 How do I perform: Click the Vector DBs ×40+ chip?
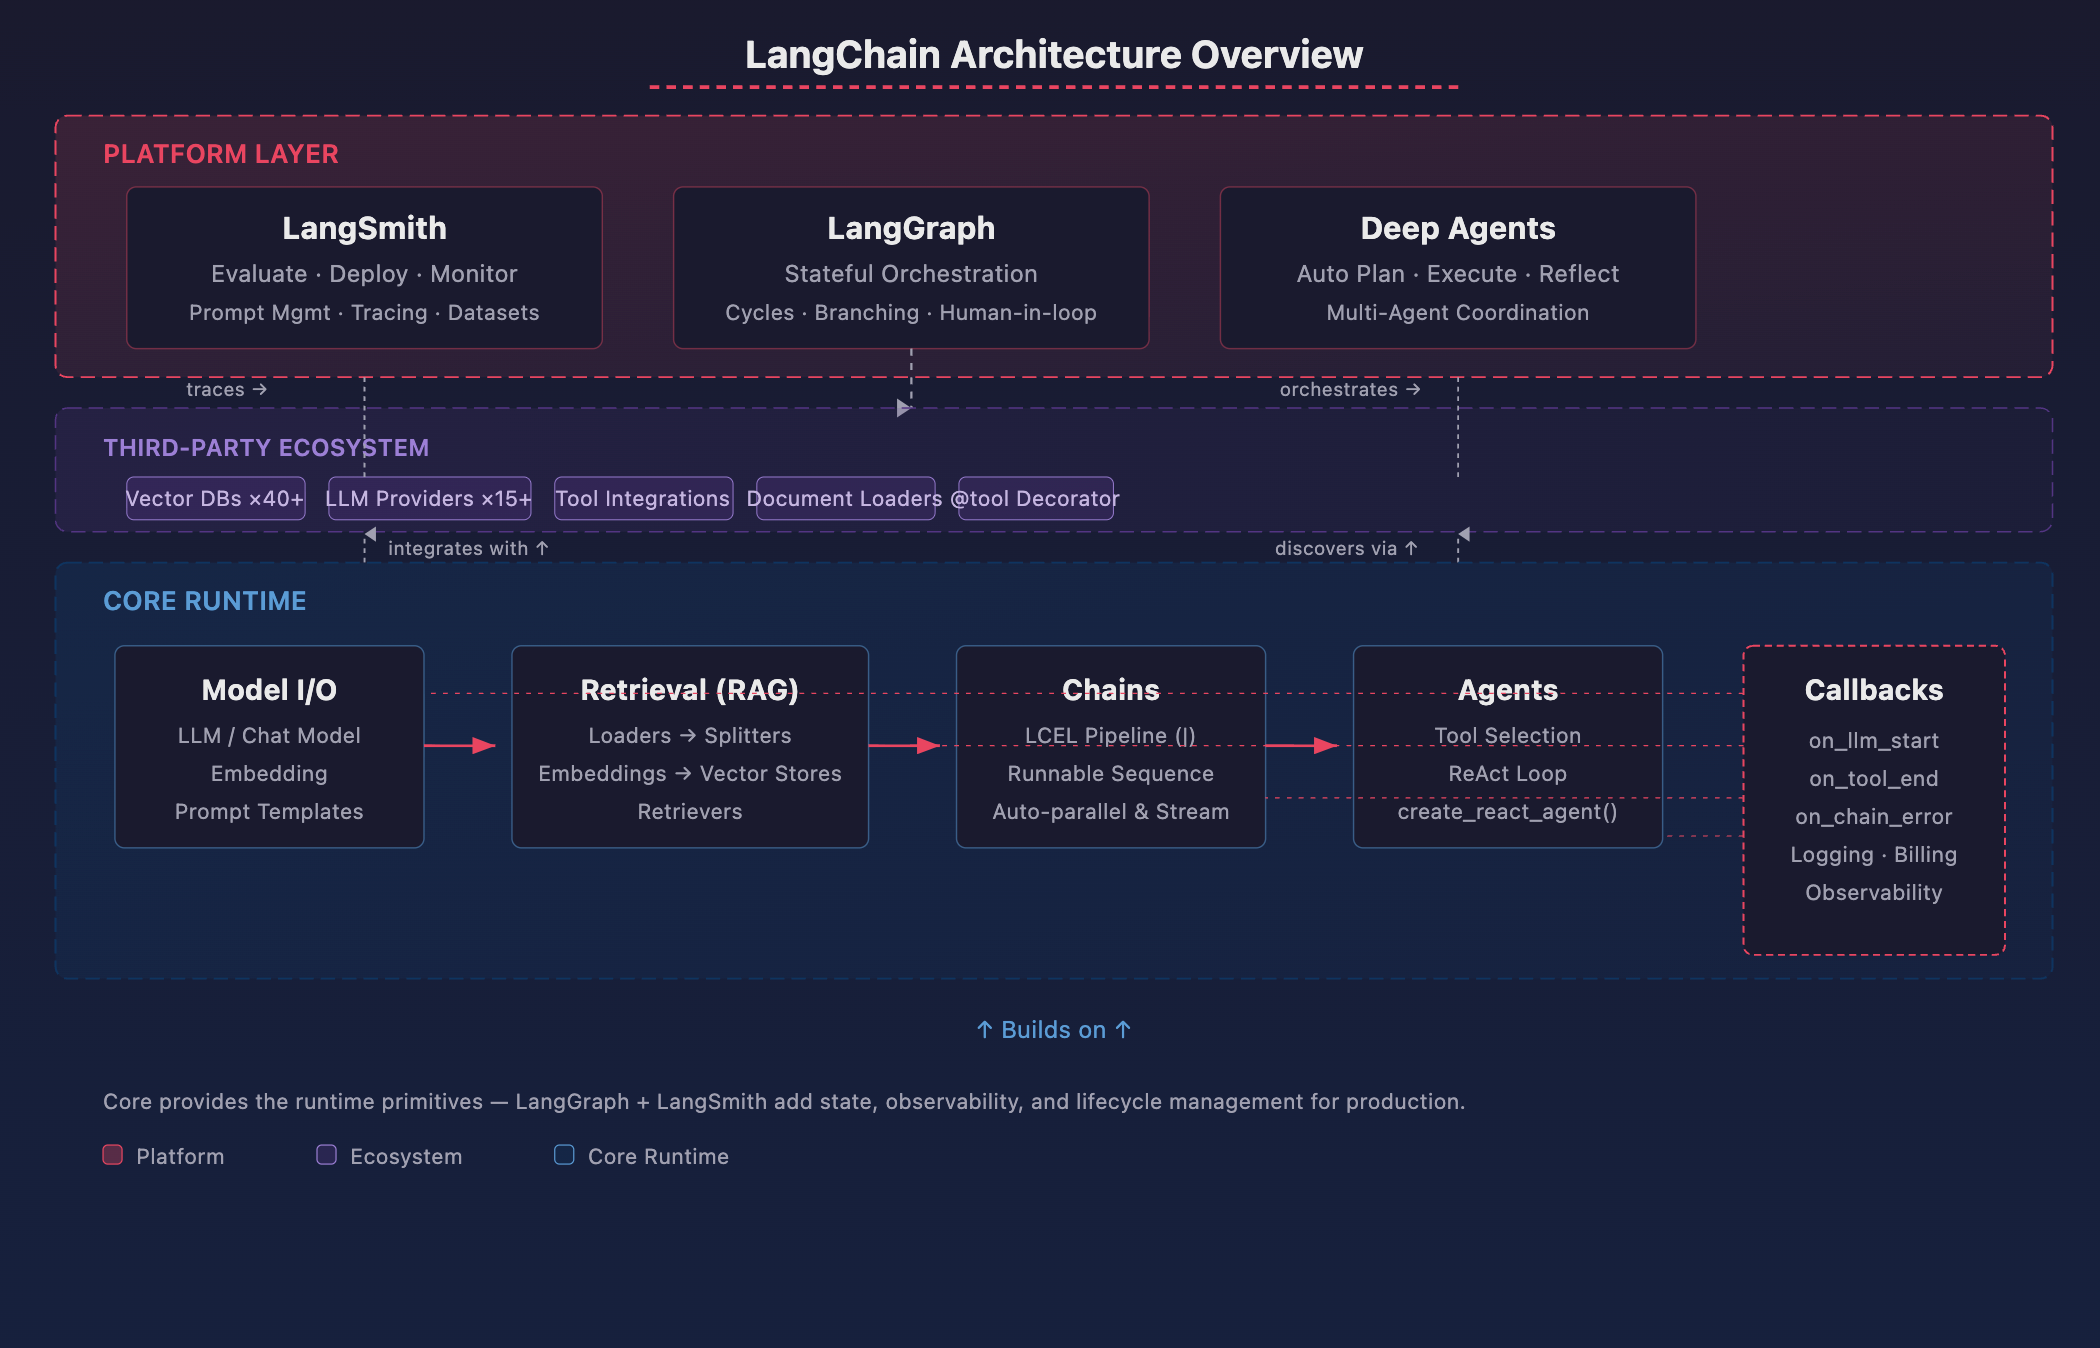(215, 498)
